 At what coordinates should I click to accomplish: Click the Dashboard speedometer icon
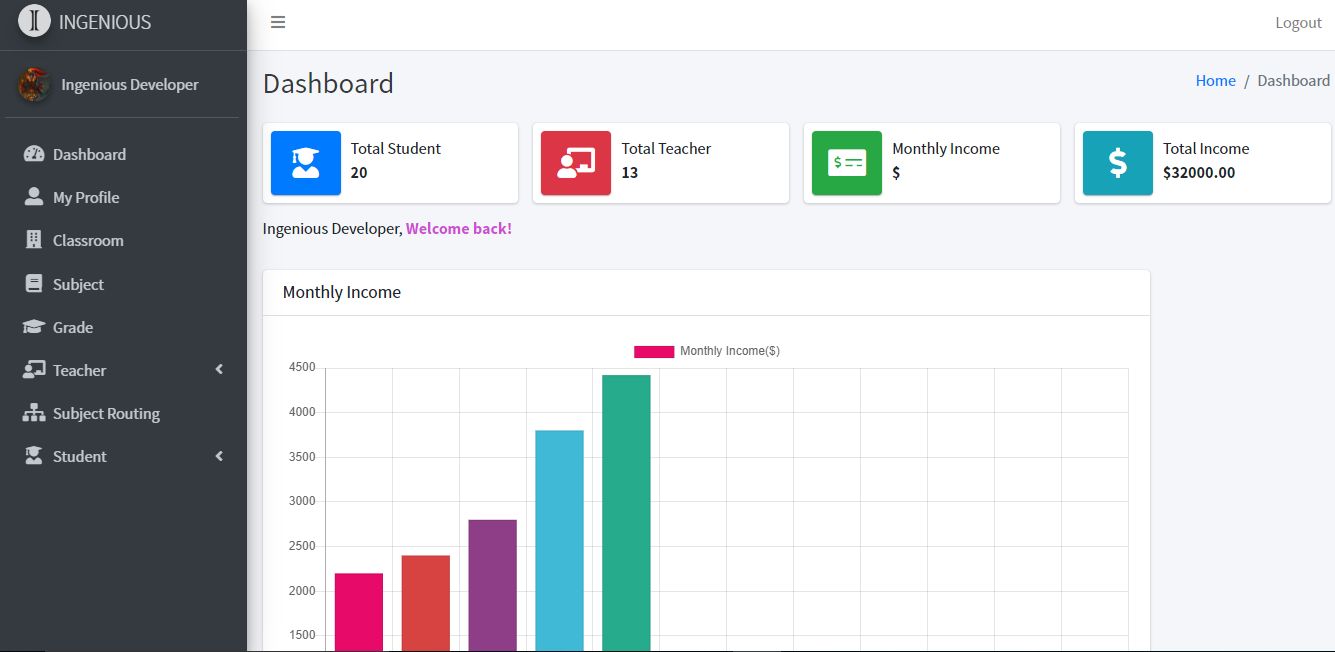click(x=34, y=154)
